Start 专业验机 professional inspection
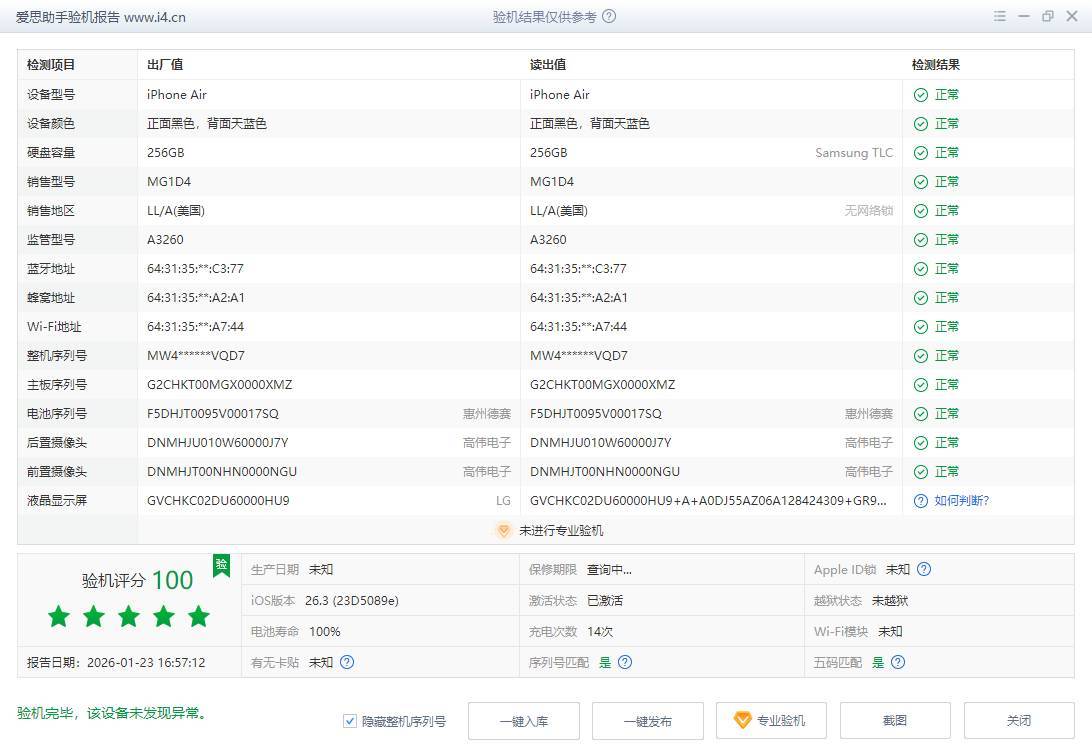 pos(770,721)
